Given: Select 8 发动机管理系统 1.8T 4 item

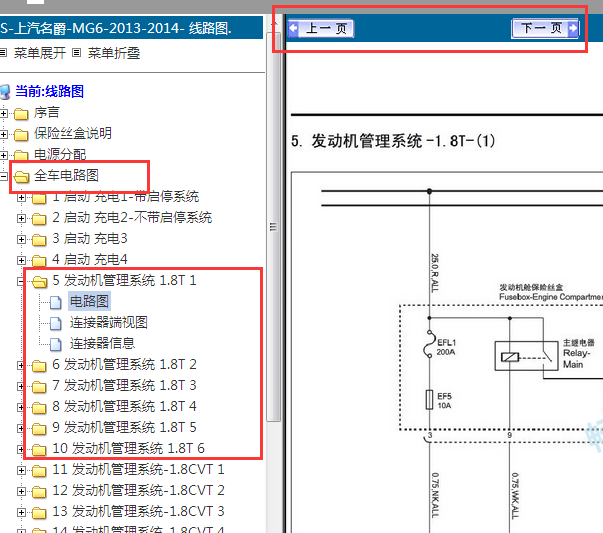Looking at the screenshot, I should click(x=124, y=406).
